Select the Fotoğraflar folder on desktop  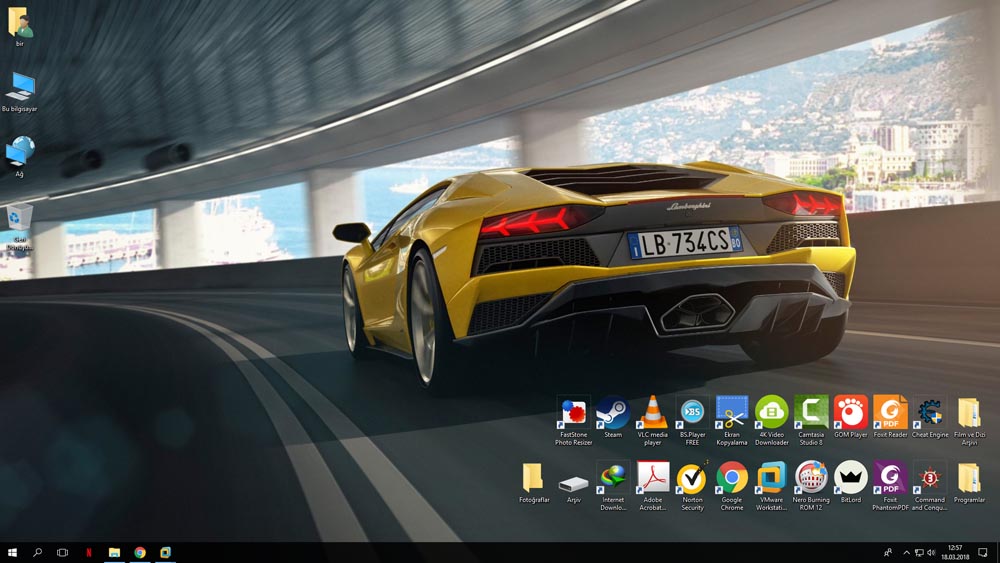(x=533, y=479)
